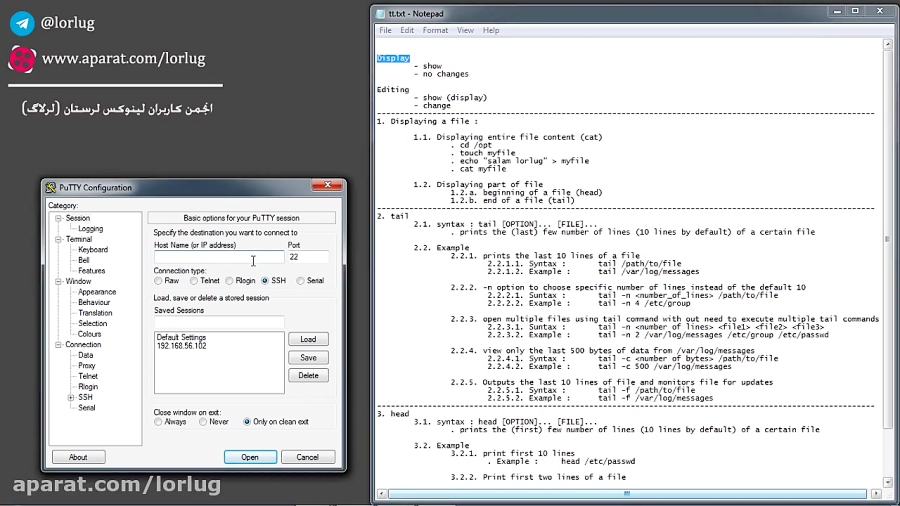Select Translation in the category tree
The height and width of the screenshot is (506, 900).
click(95, 313)
